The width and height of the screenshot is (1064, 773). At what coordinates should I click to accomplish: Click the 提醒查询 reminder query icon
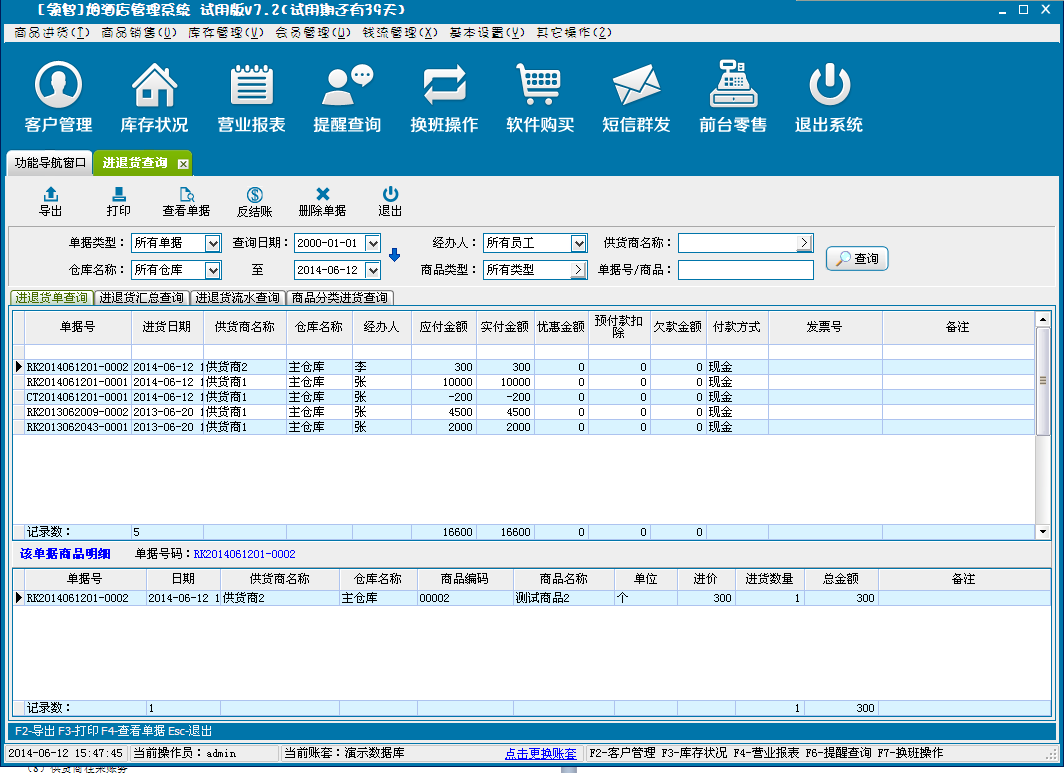tap(347, 87)
